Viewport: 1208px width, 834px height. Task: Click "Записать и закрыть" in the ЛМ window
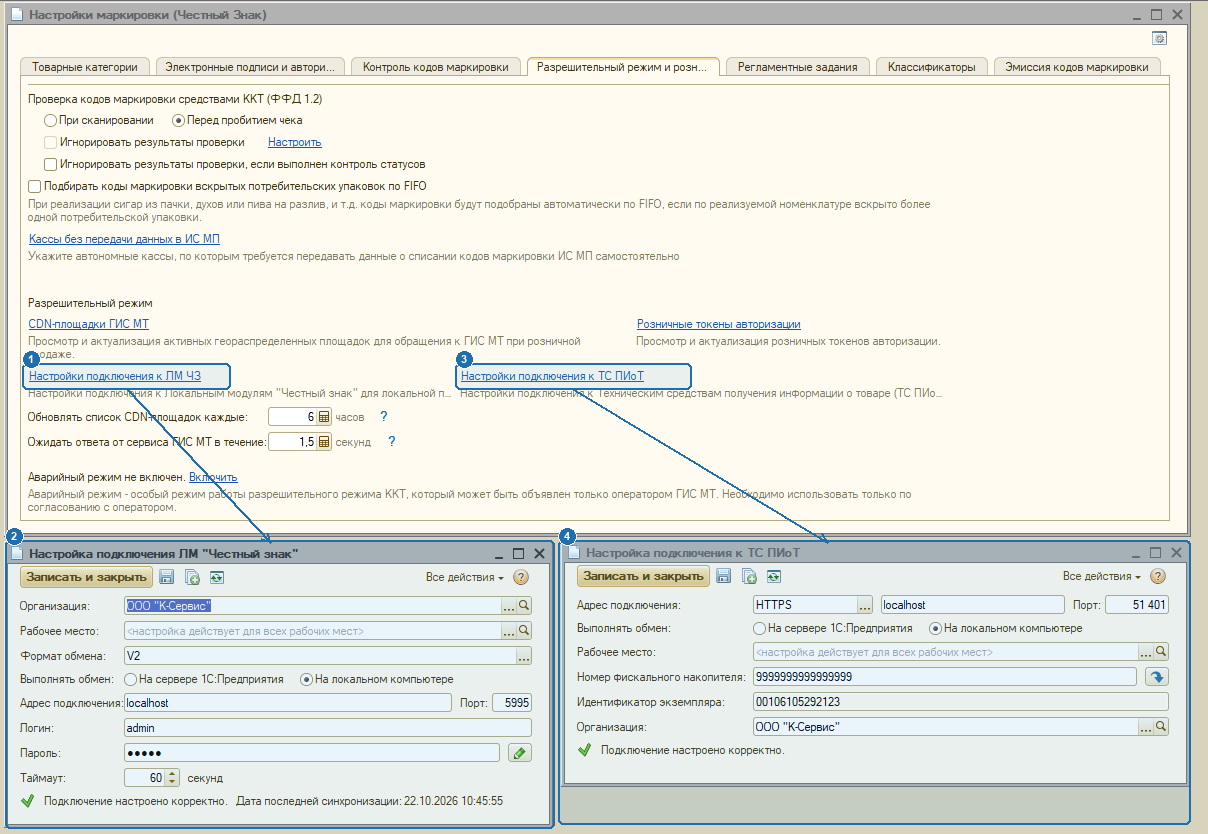click(x=87, y=577)
